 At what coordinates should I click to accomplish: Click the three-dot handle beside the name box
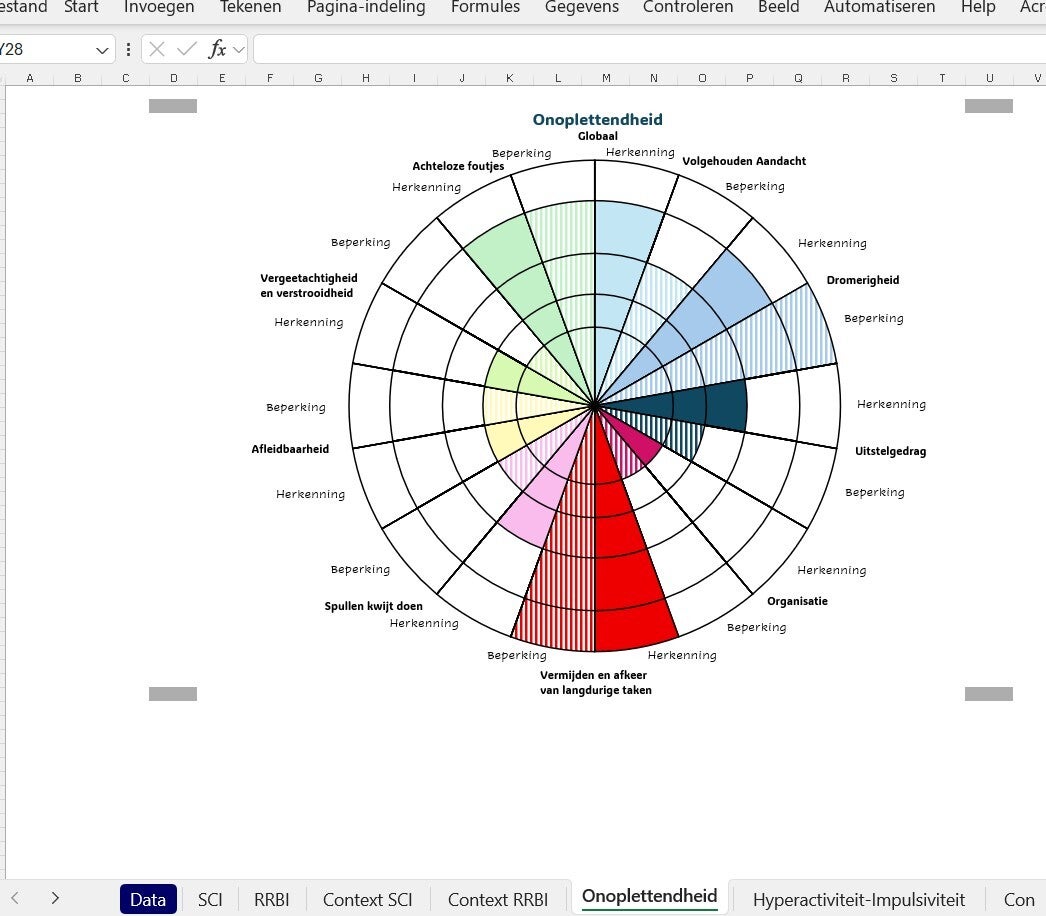coord(128,49)
